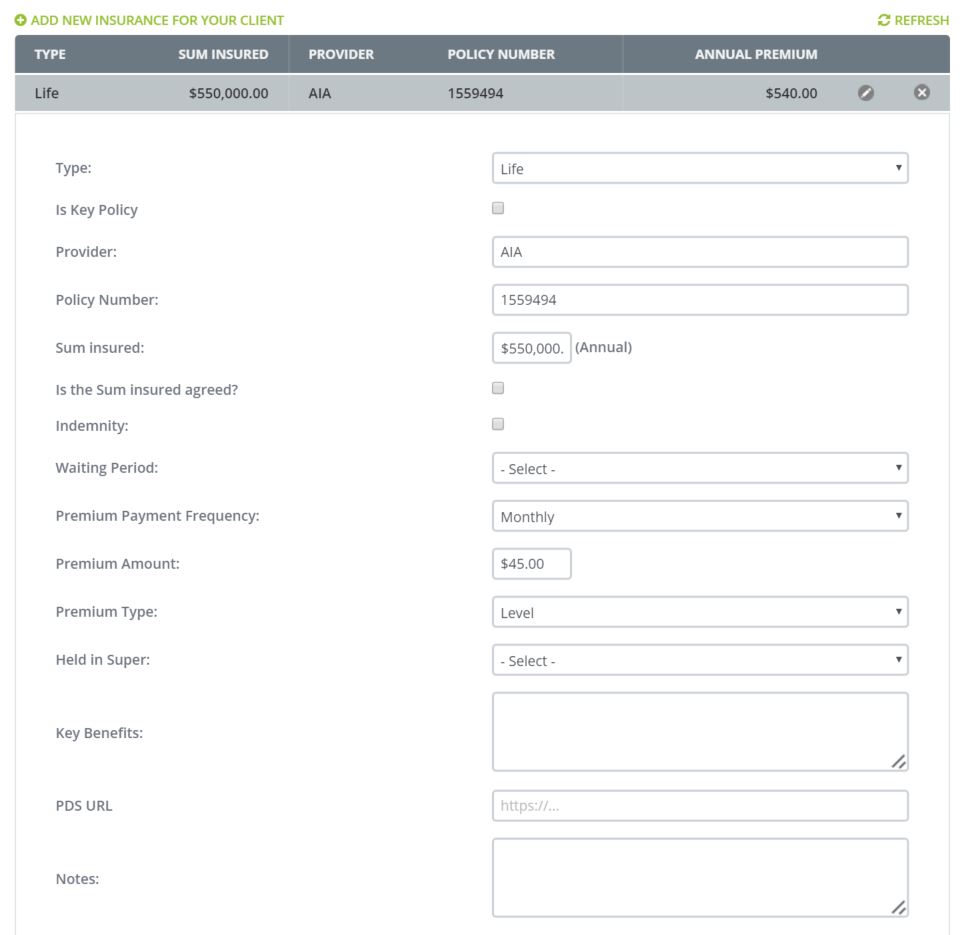The width and height of the screenshot is (967, 935).
Task: Click the green plus icon to add insurance
Action: (21, 20)
